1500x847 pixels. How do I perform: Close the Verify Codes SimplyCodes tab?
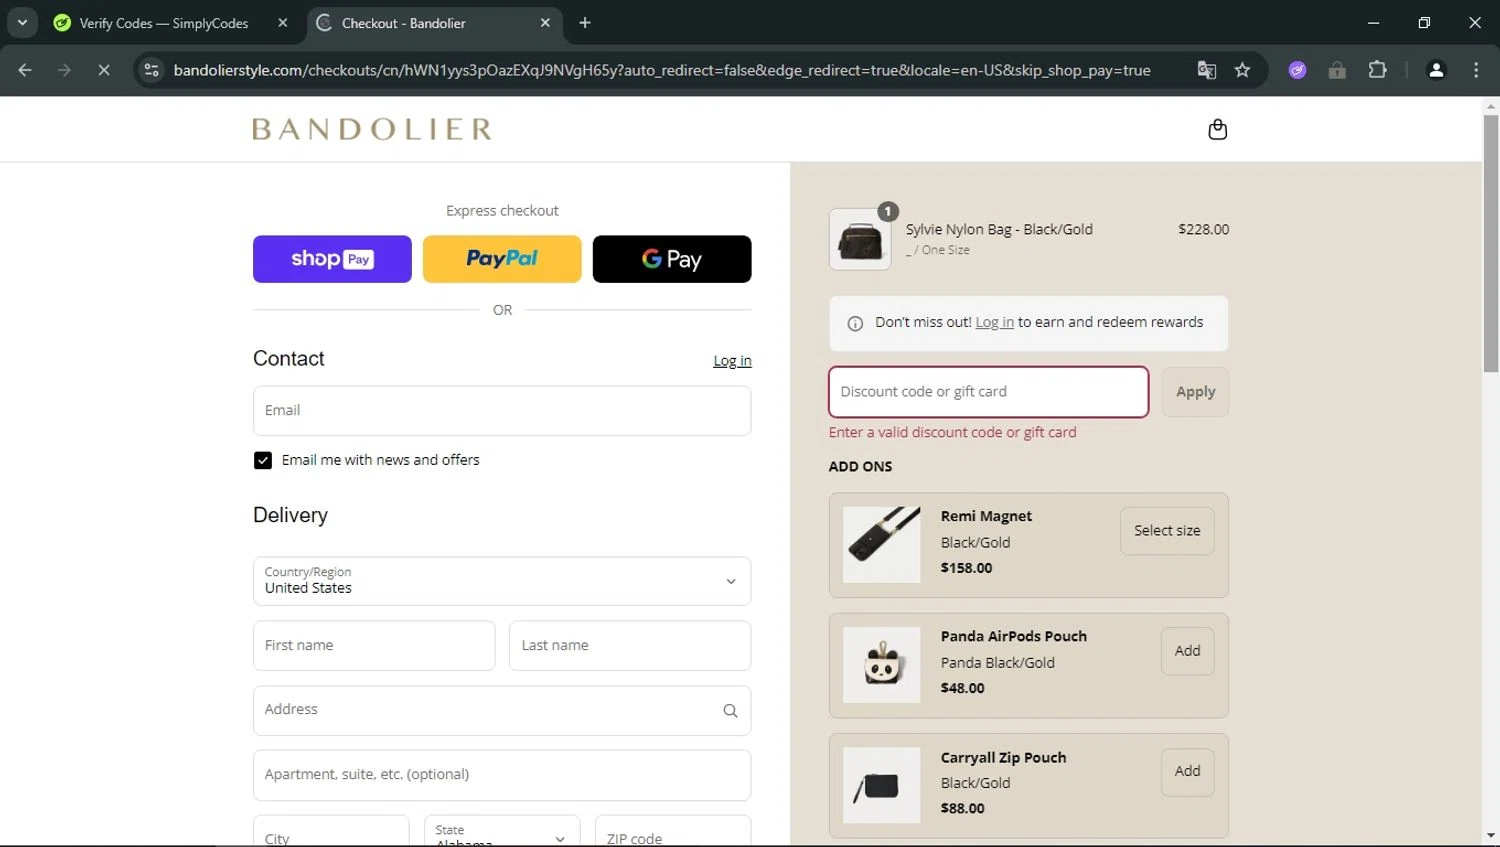(x=283, y=22)
